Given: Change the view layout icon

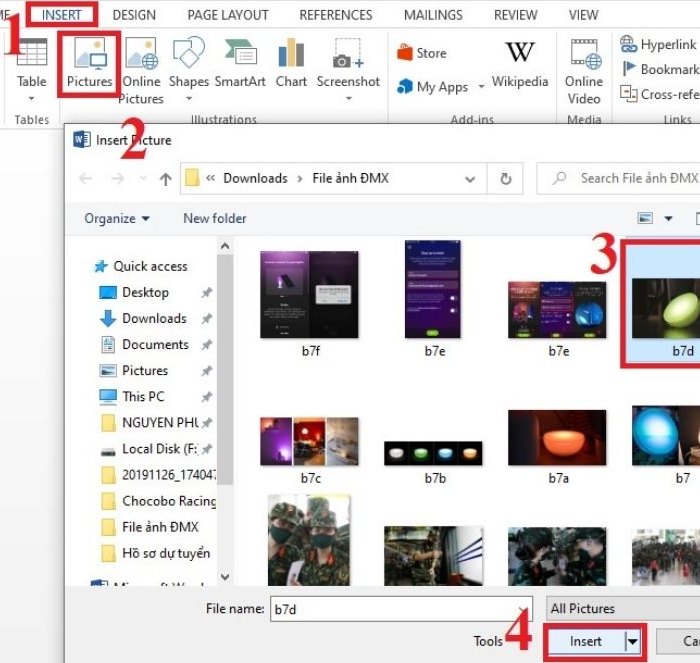Looking at the screenshot, I should click(x=645, y=218).
